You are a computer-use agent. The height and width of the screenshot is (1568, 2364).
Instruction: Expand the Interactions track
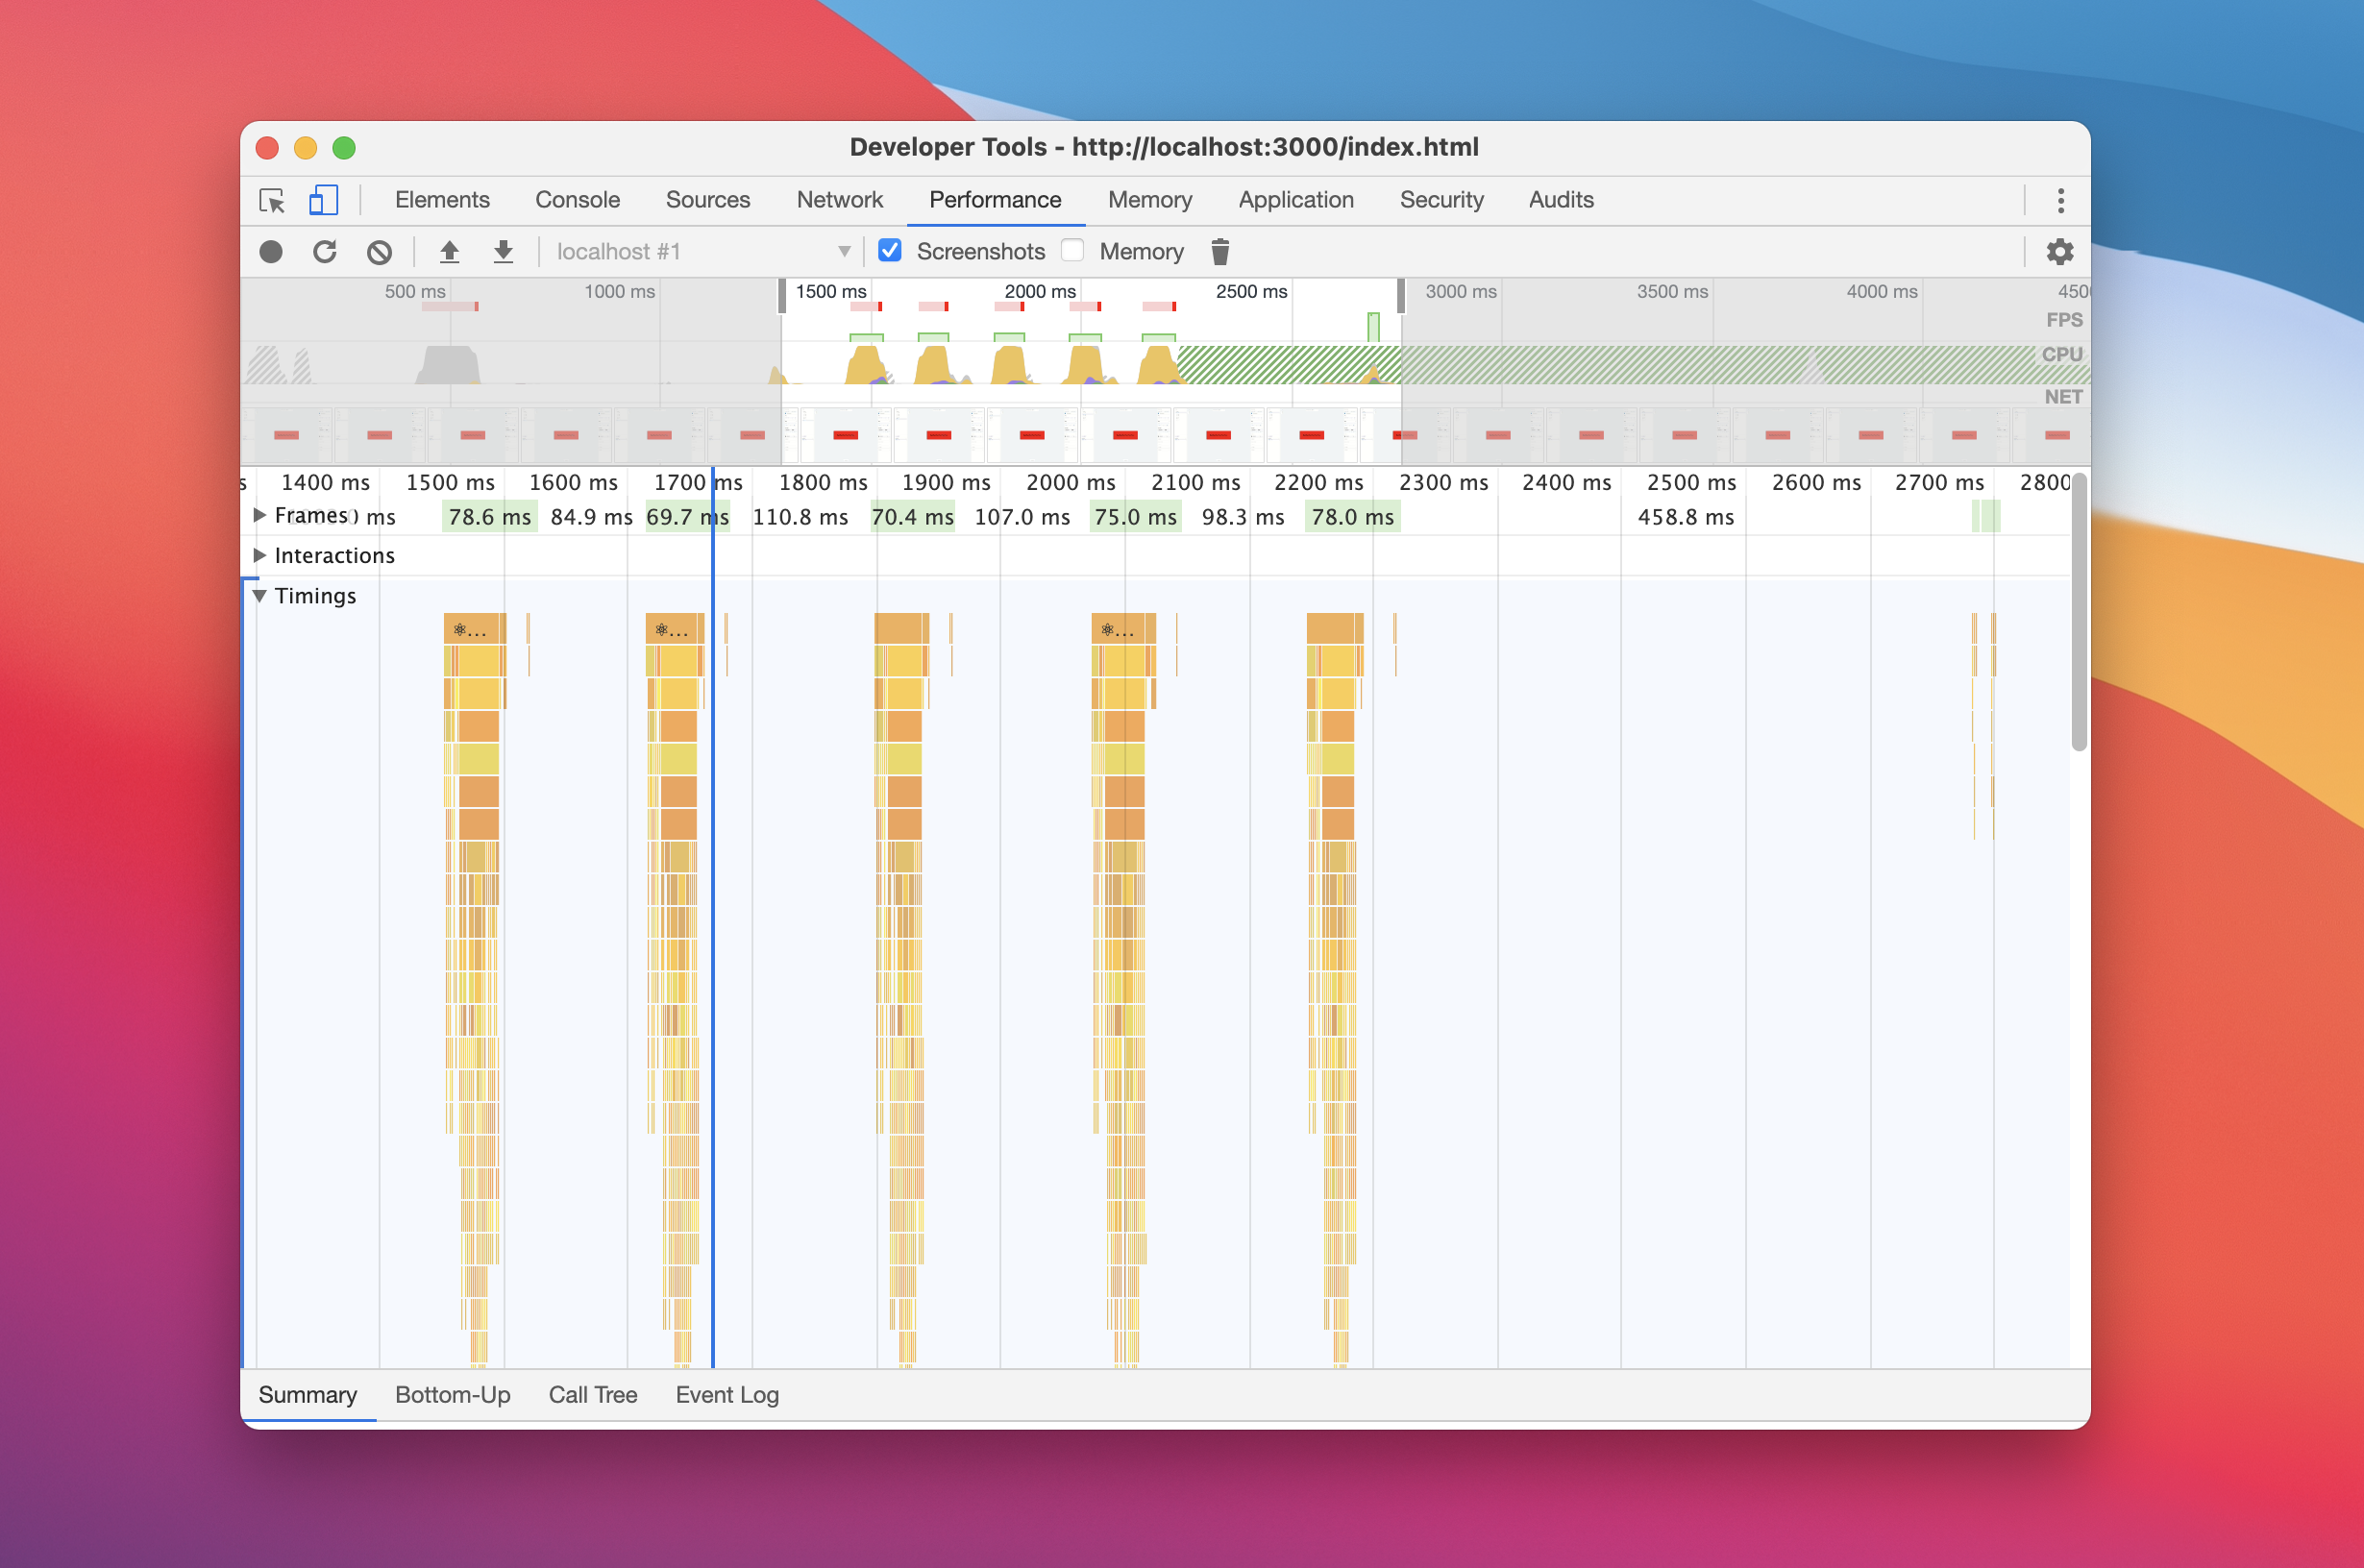tap(259, 555)
